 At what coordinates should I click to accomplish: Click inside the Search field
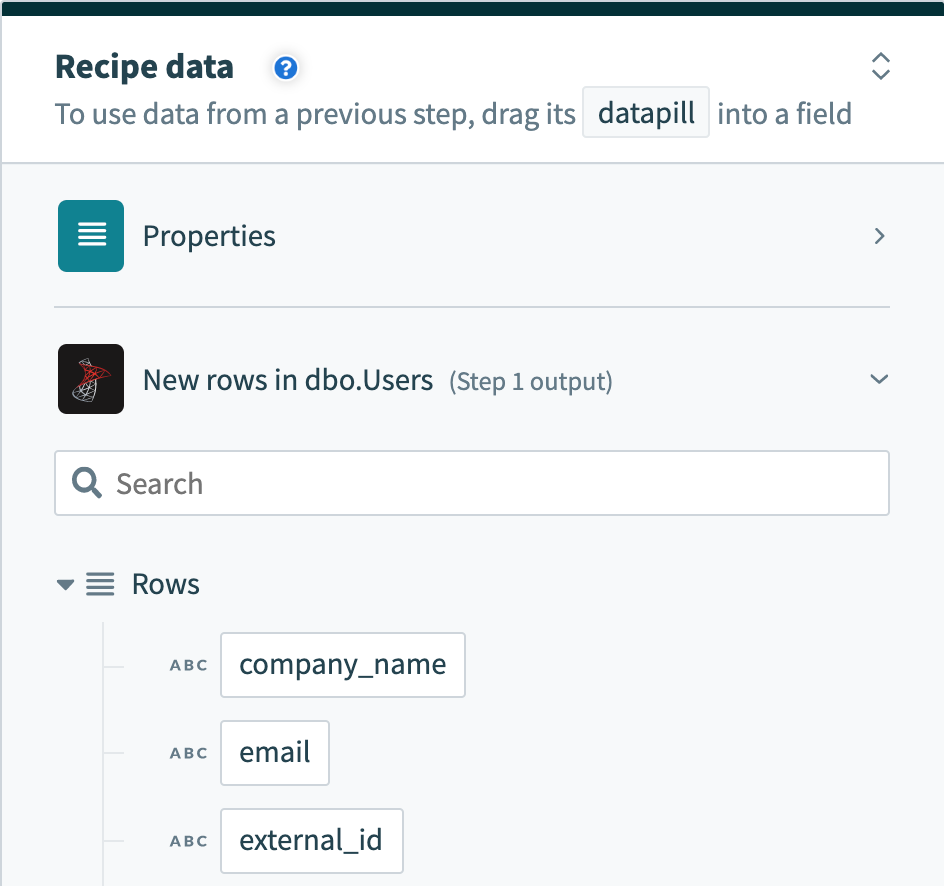(x=400, y=483)
